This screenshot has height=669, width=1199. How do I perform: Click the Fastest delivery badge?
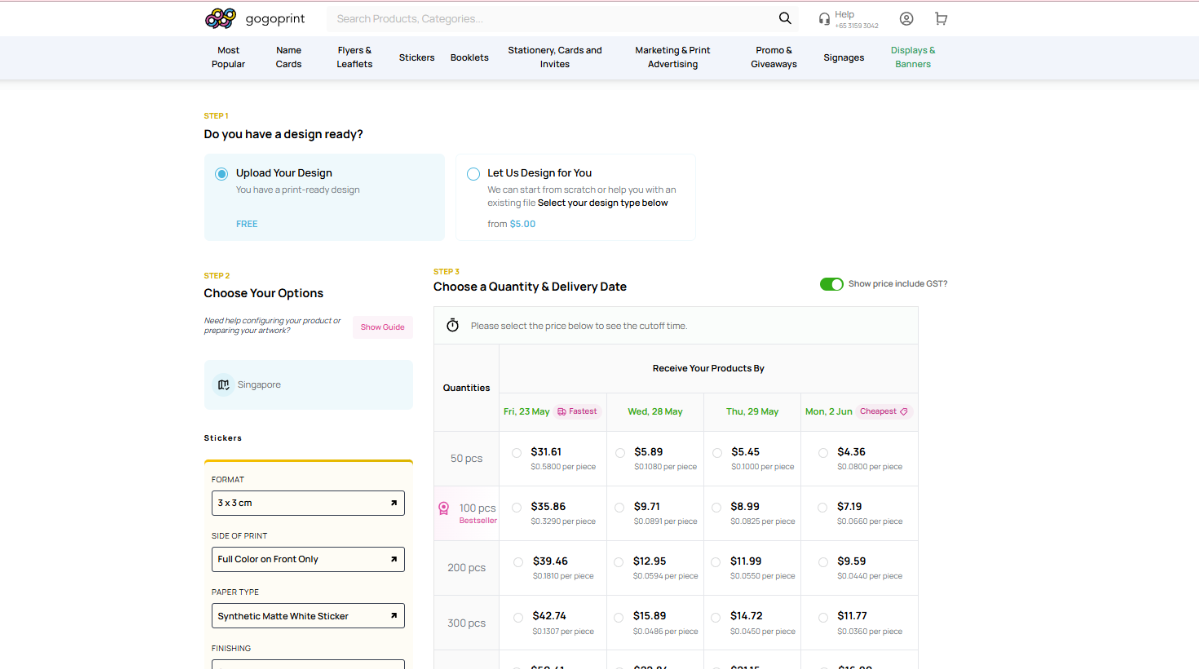577,411
